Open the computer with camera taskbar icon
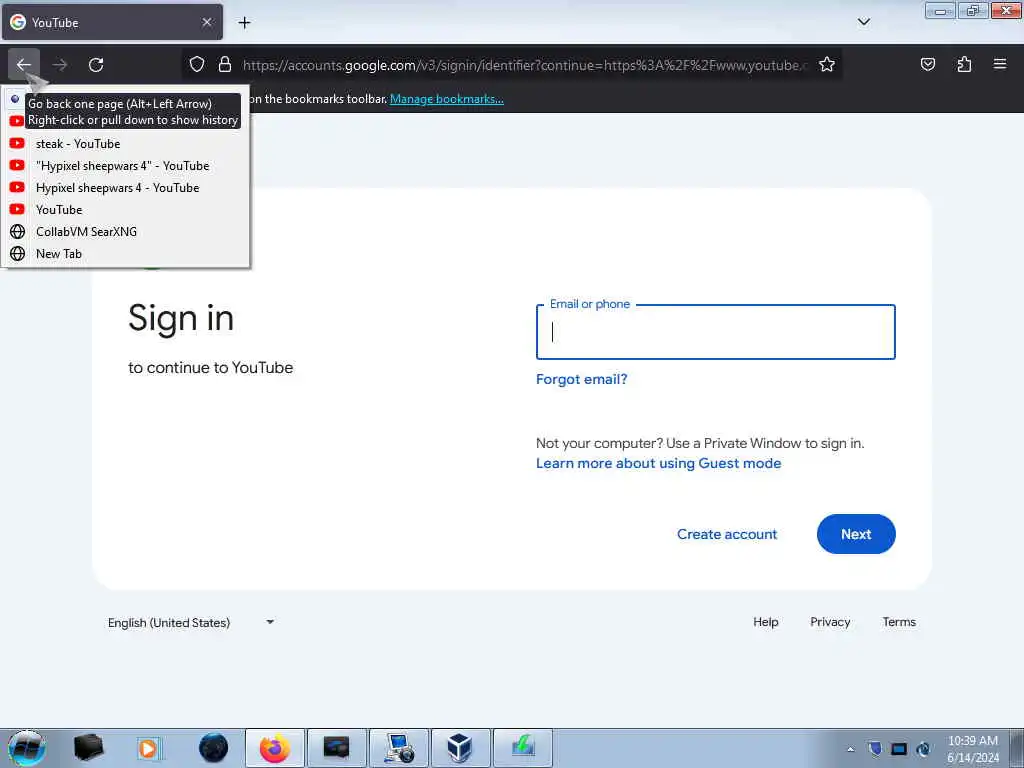The width and height of the screenshot is (1024, 768). (399, 748)
